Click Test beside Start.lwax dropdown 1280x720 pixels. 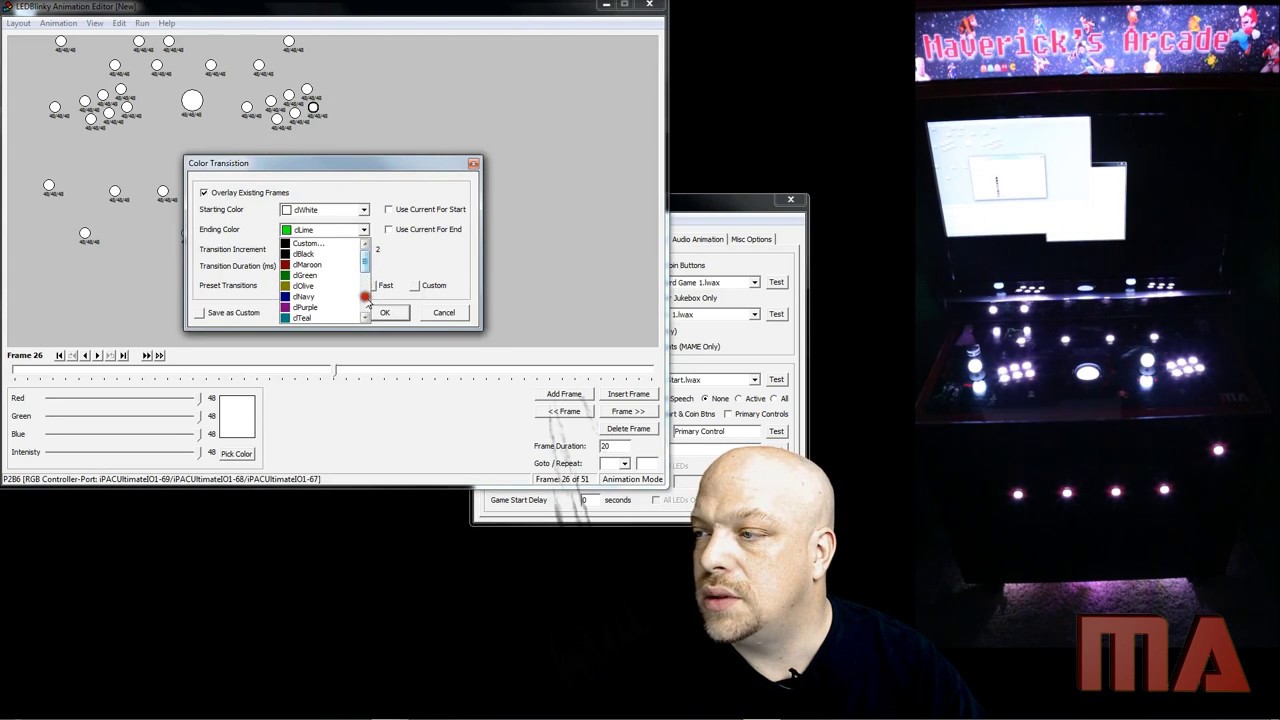[776, 379]
